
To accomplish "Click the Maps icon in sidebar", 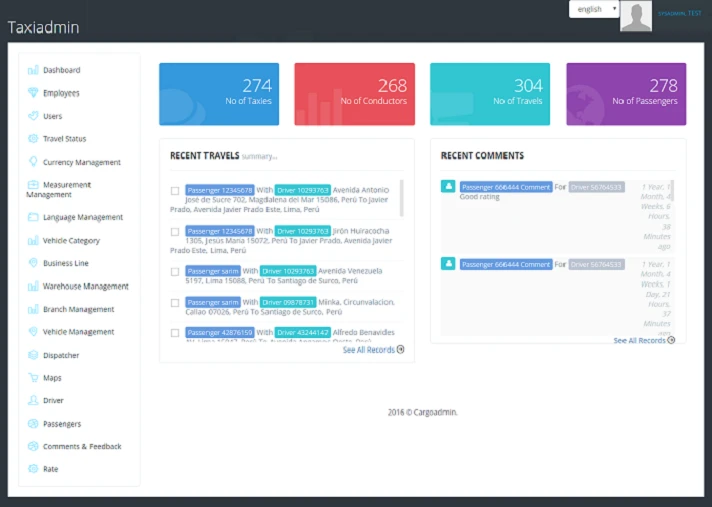I will pos(33,378).
